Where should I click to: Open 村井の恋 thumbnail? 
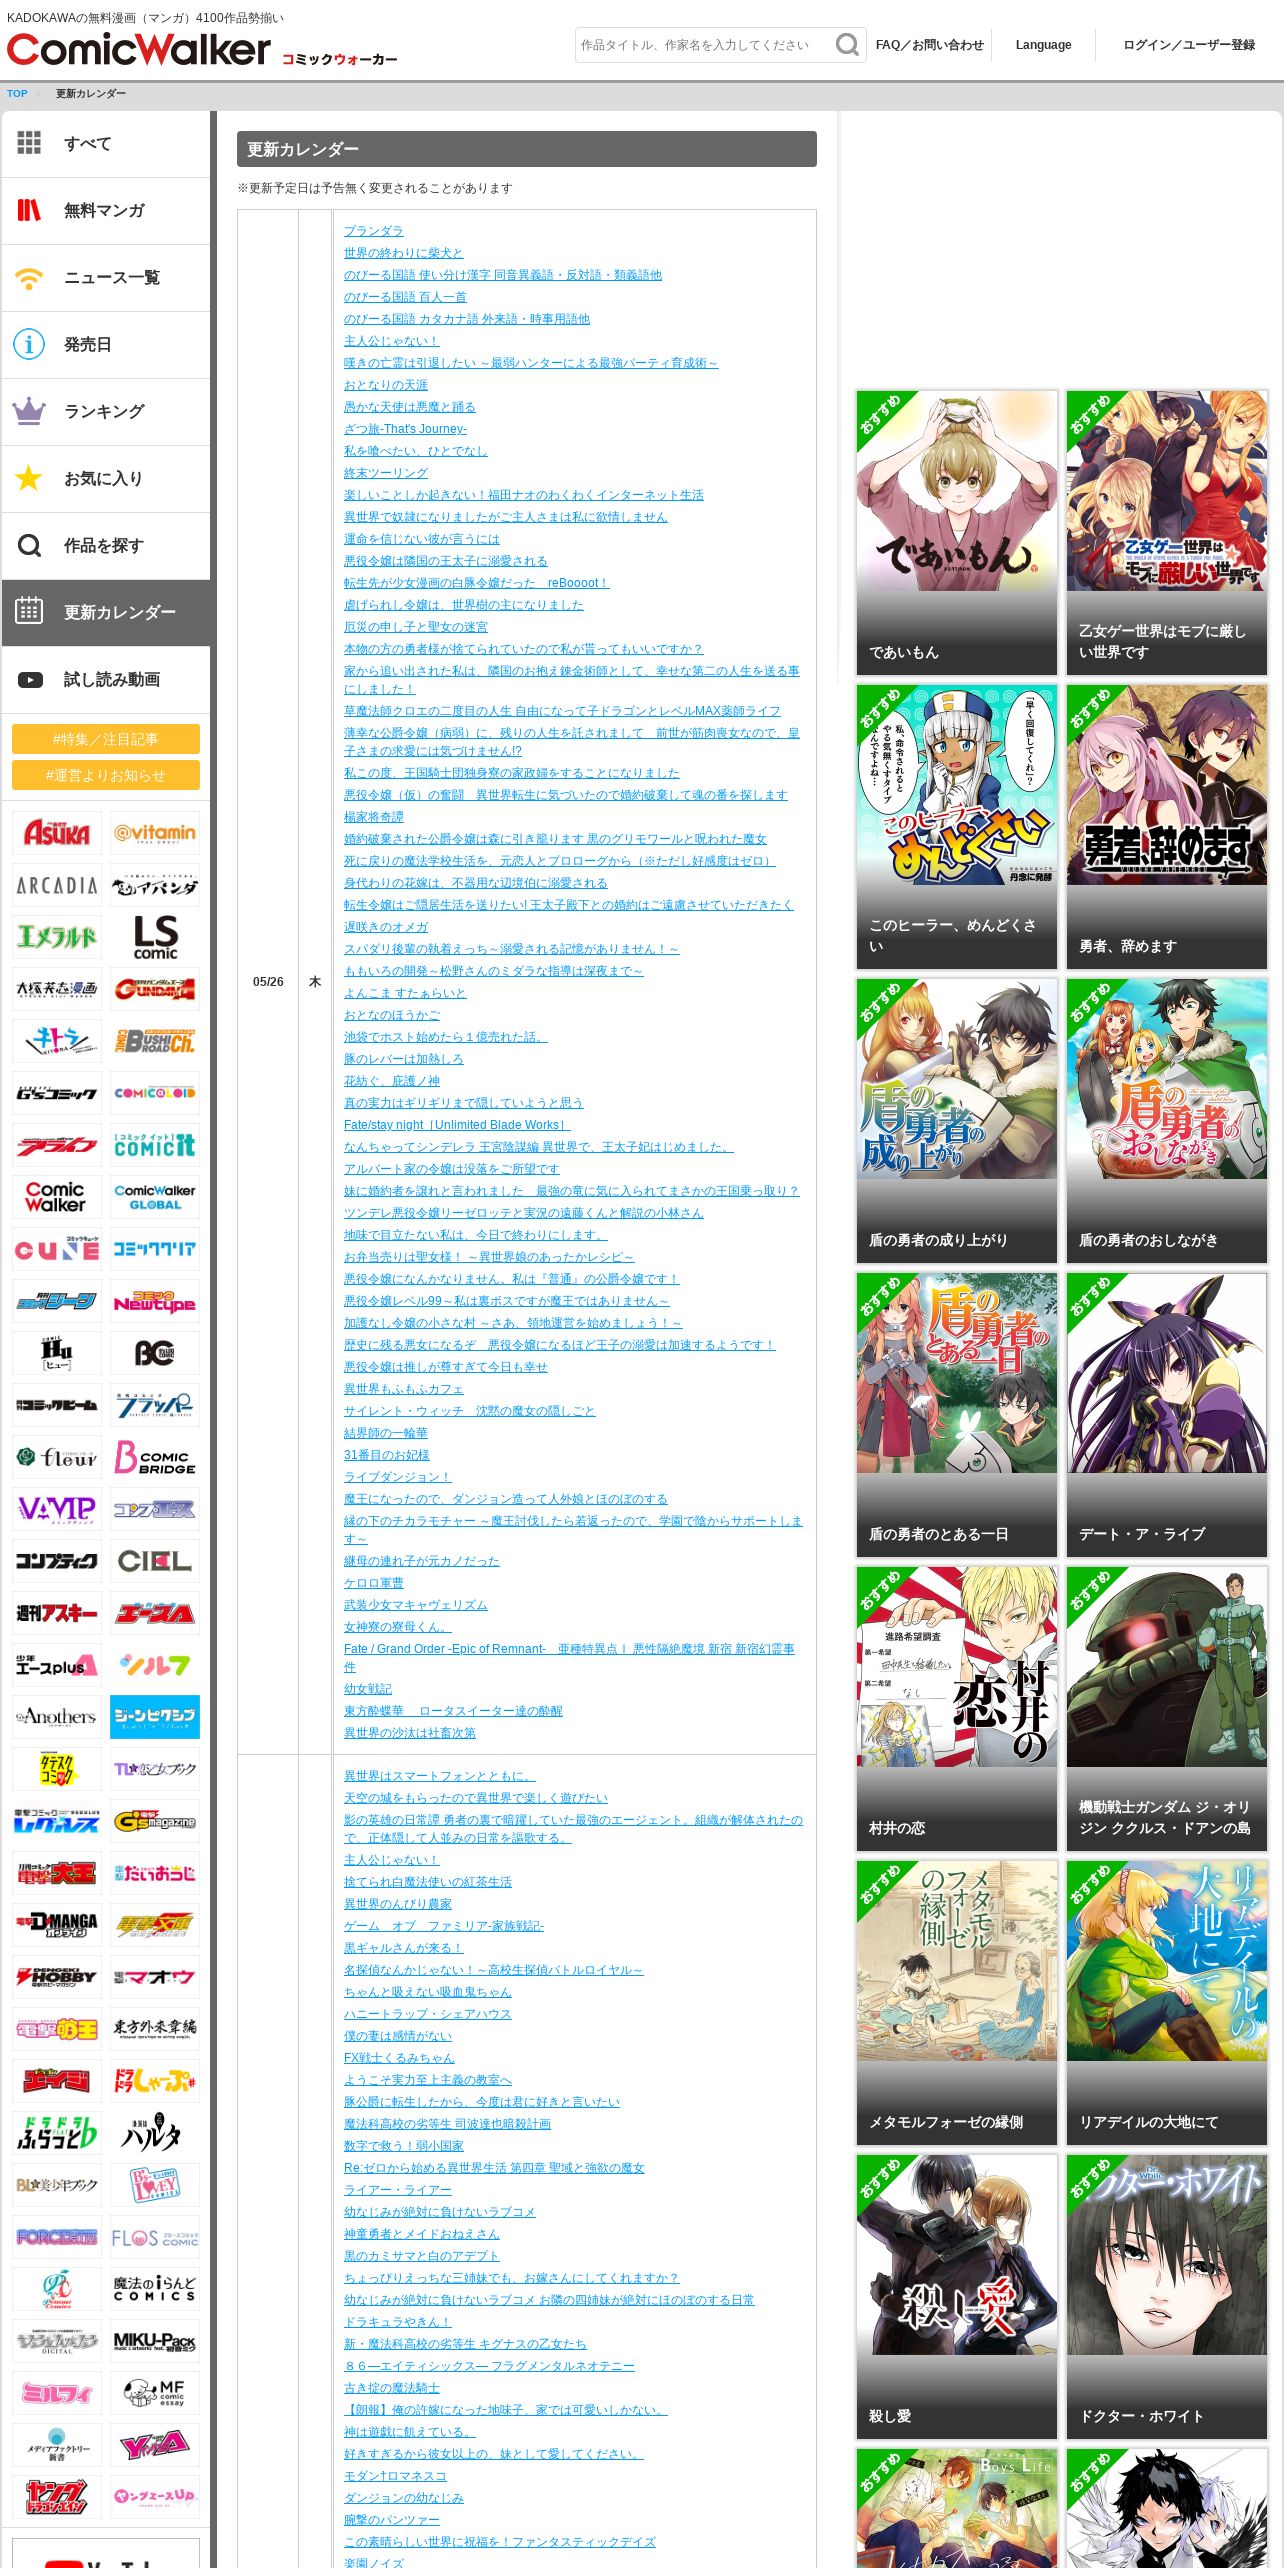(x=956, y=1708)
